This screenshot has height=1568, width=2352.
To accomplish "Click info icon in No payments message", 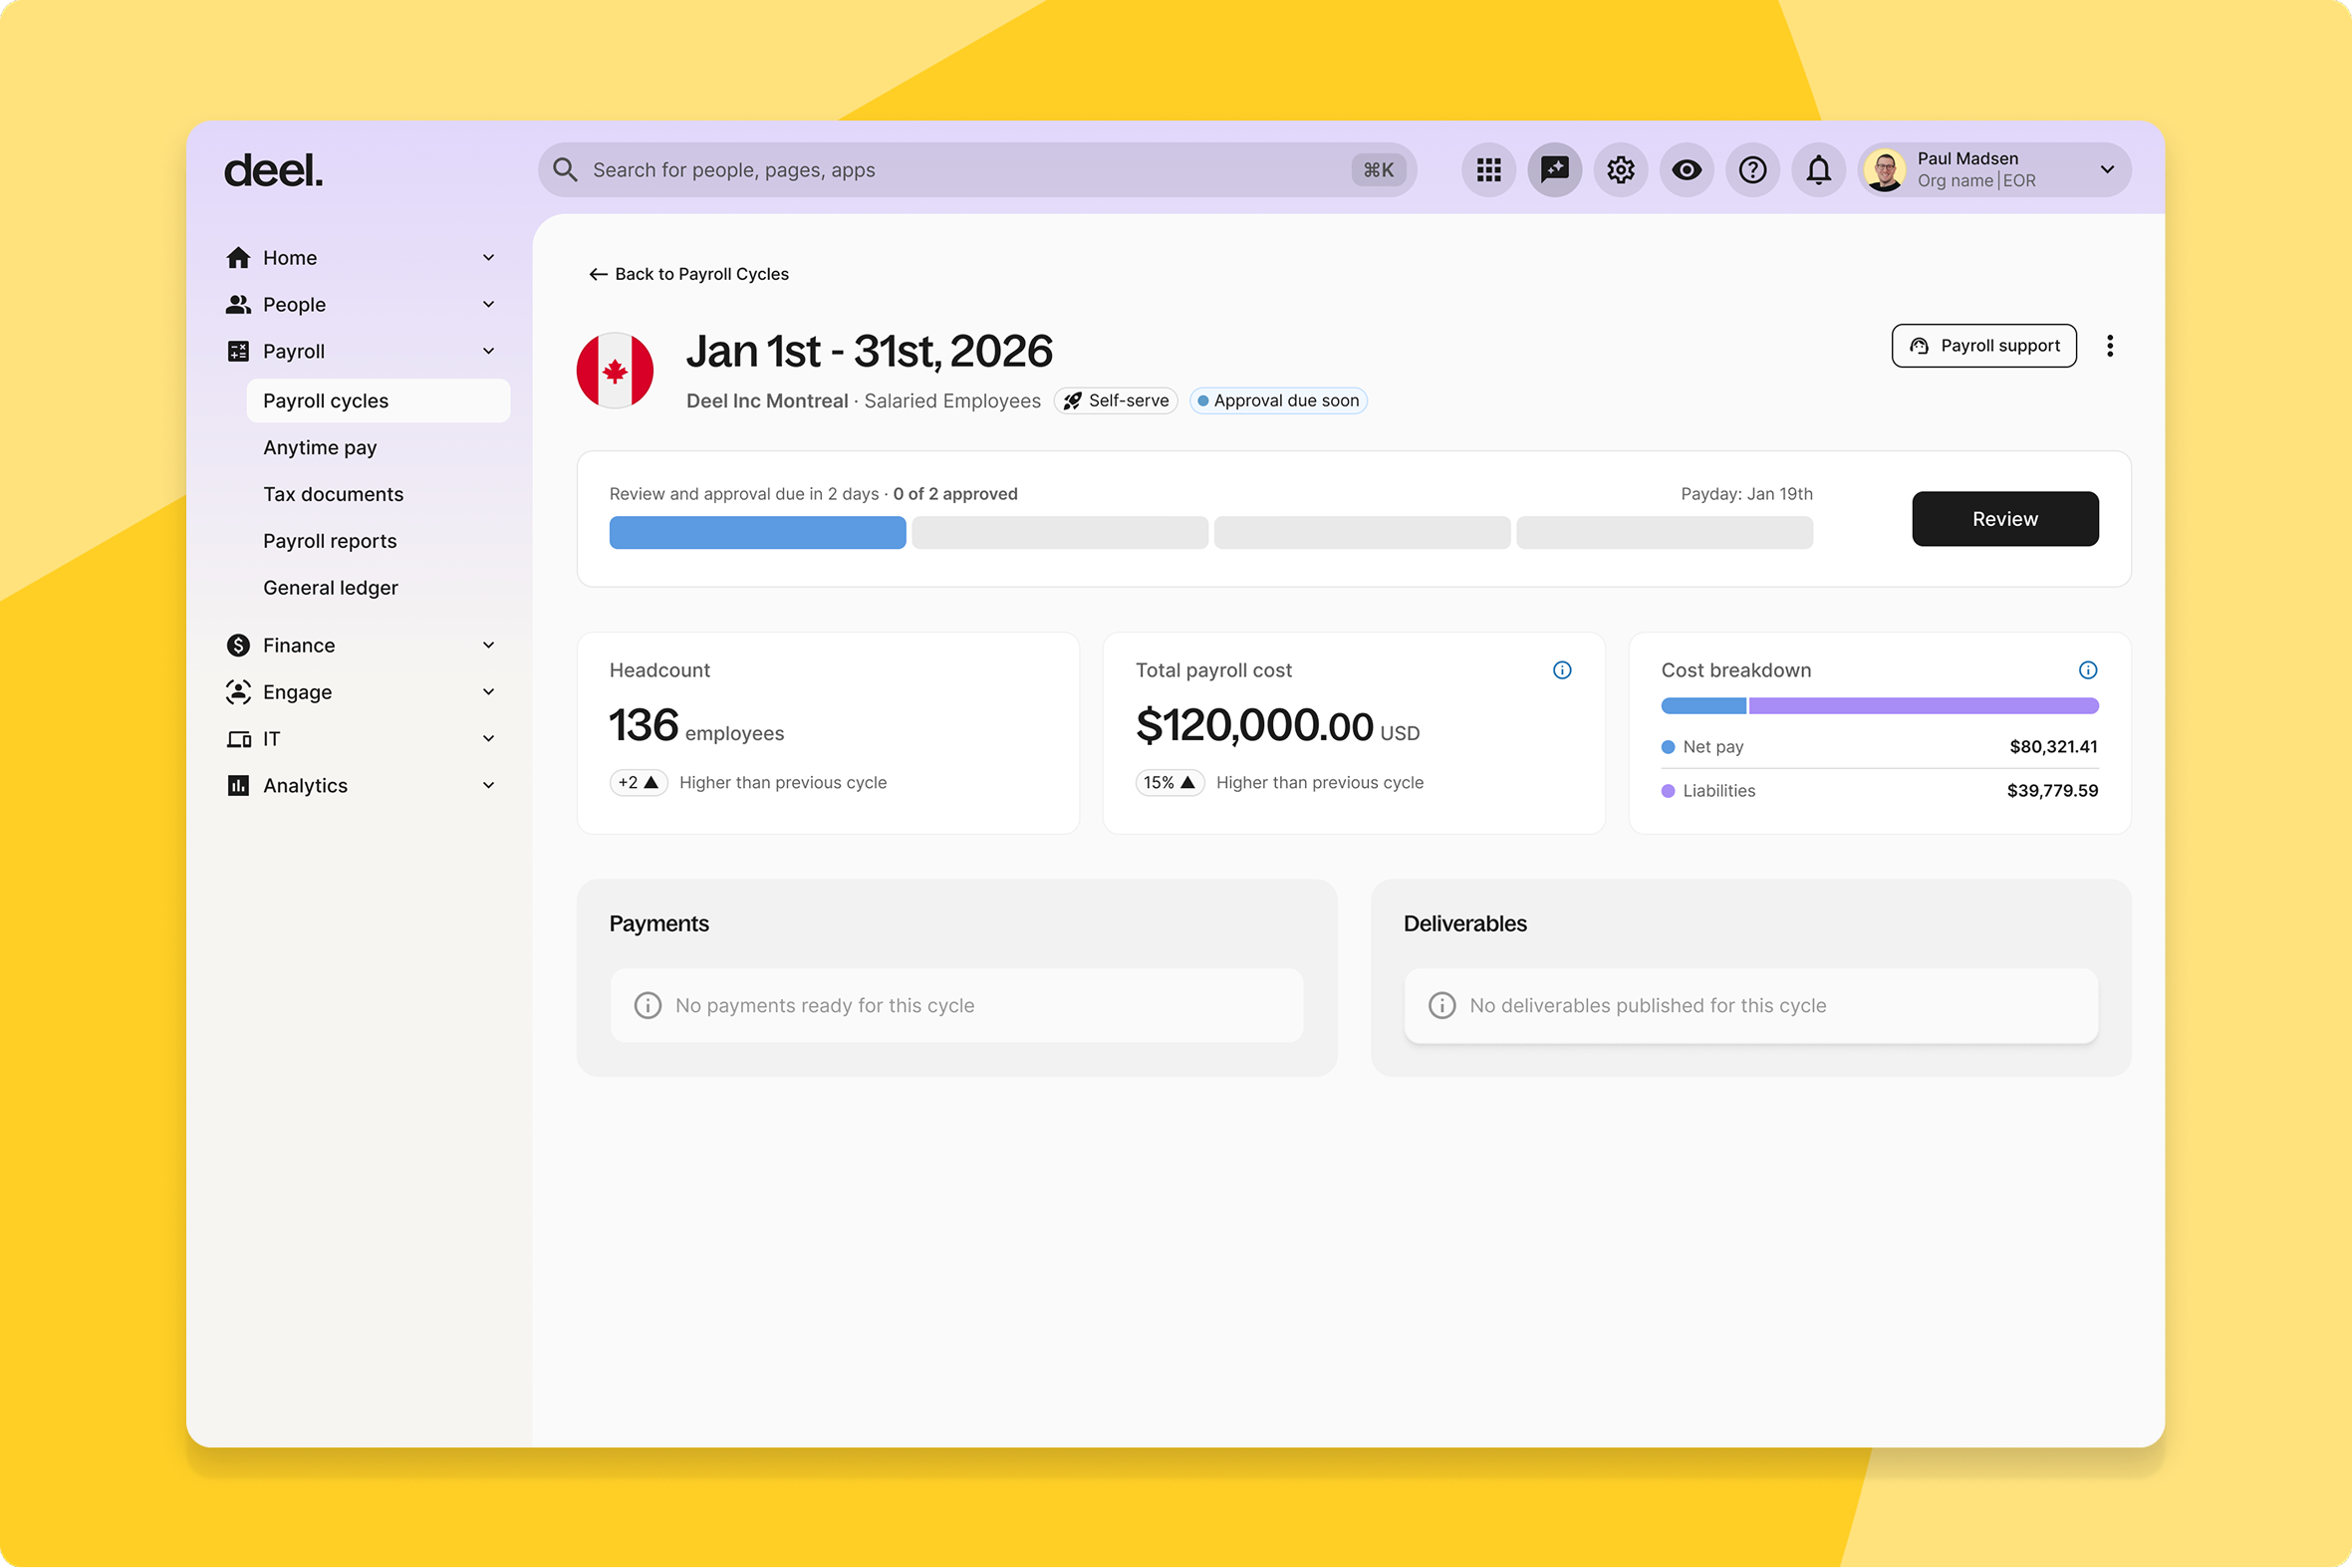I will [648, 1006].
